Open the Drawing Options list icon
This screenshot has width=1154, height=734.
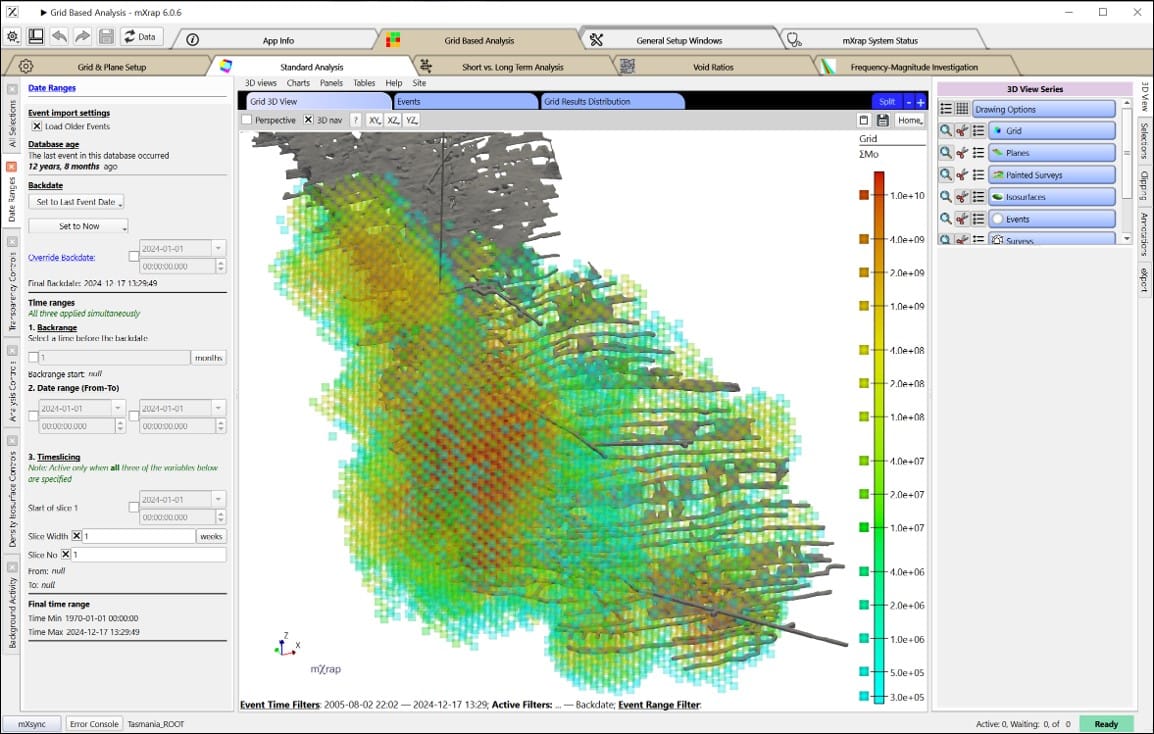[x=947, y=107]
